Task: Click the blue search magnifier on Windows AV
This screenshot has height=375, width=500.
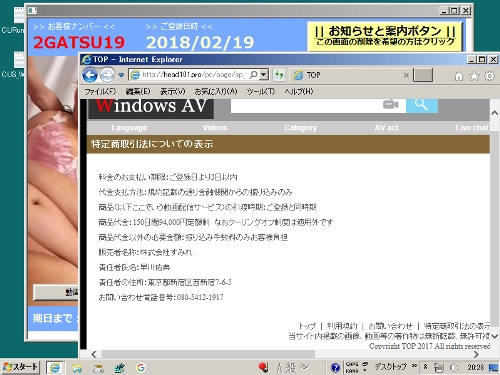Action: click(x=422, y=105)
